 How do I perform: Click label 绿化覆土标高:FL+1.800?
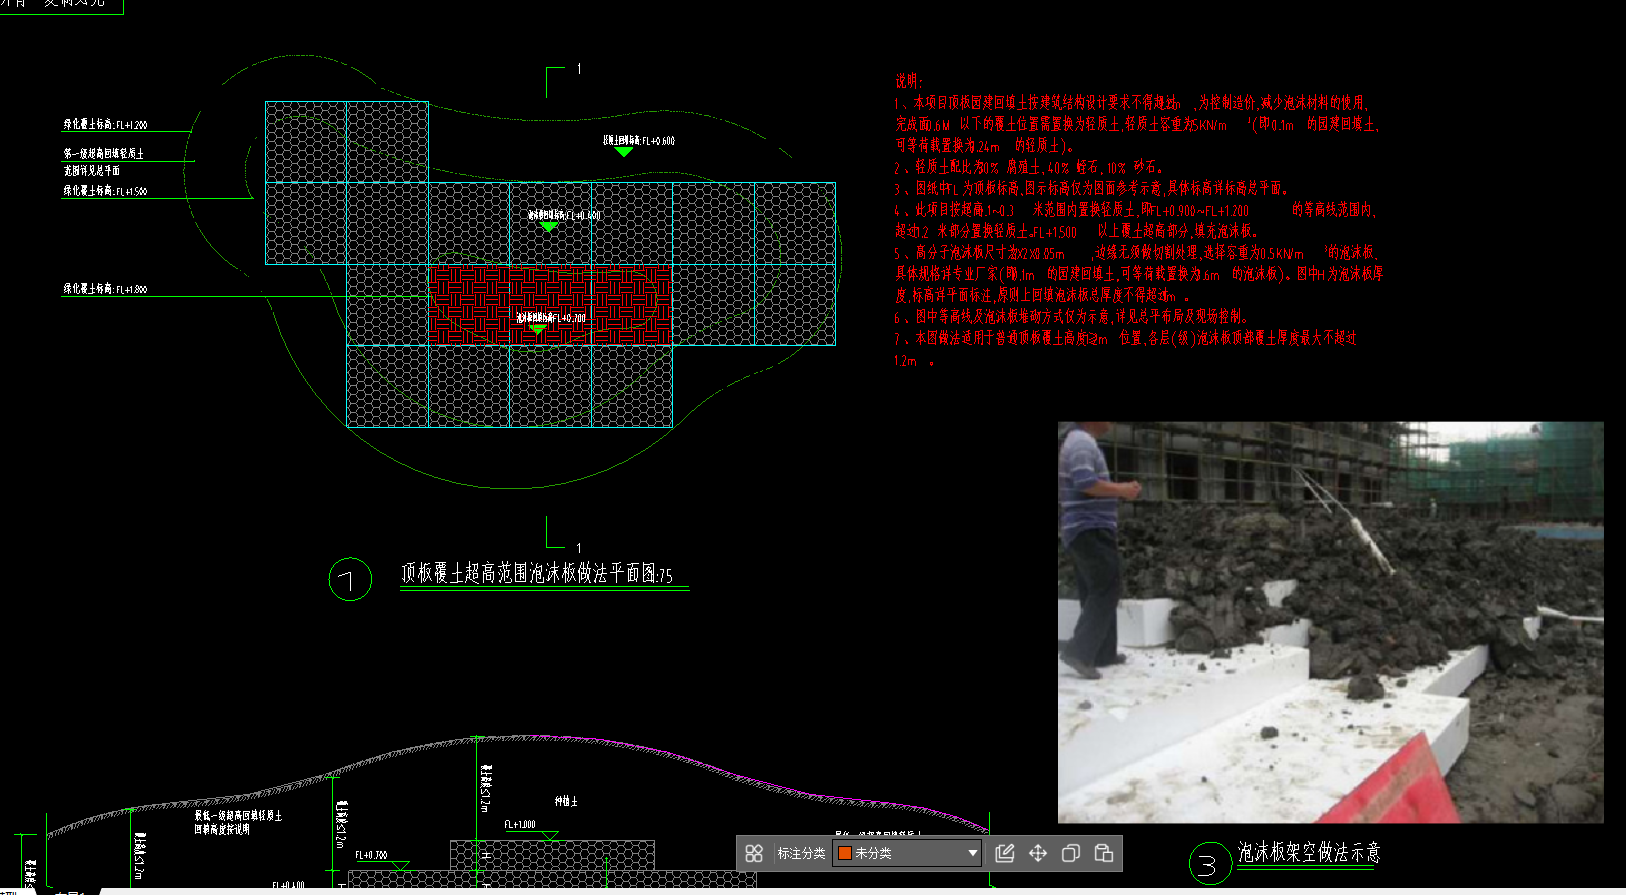(105, 289)
